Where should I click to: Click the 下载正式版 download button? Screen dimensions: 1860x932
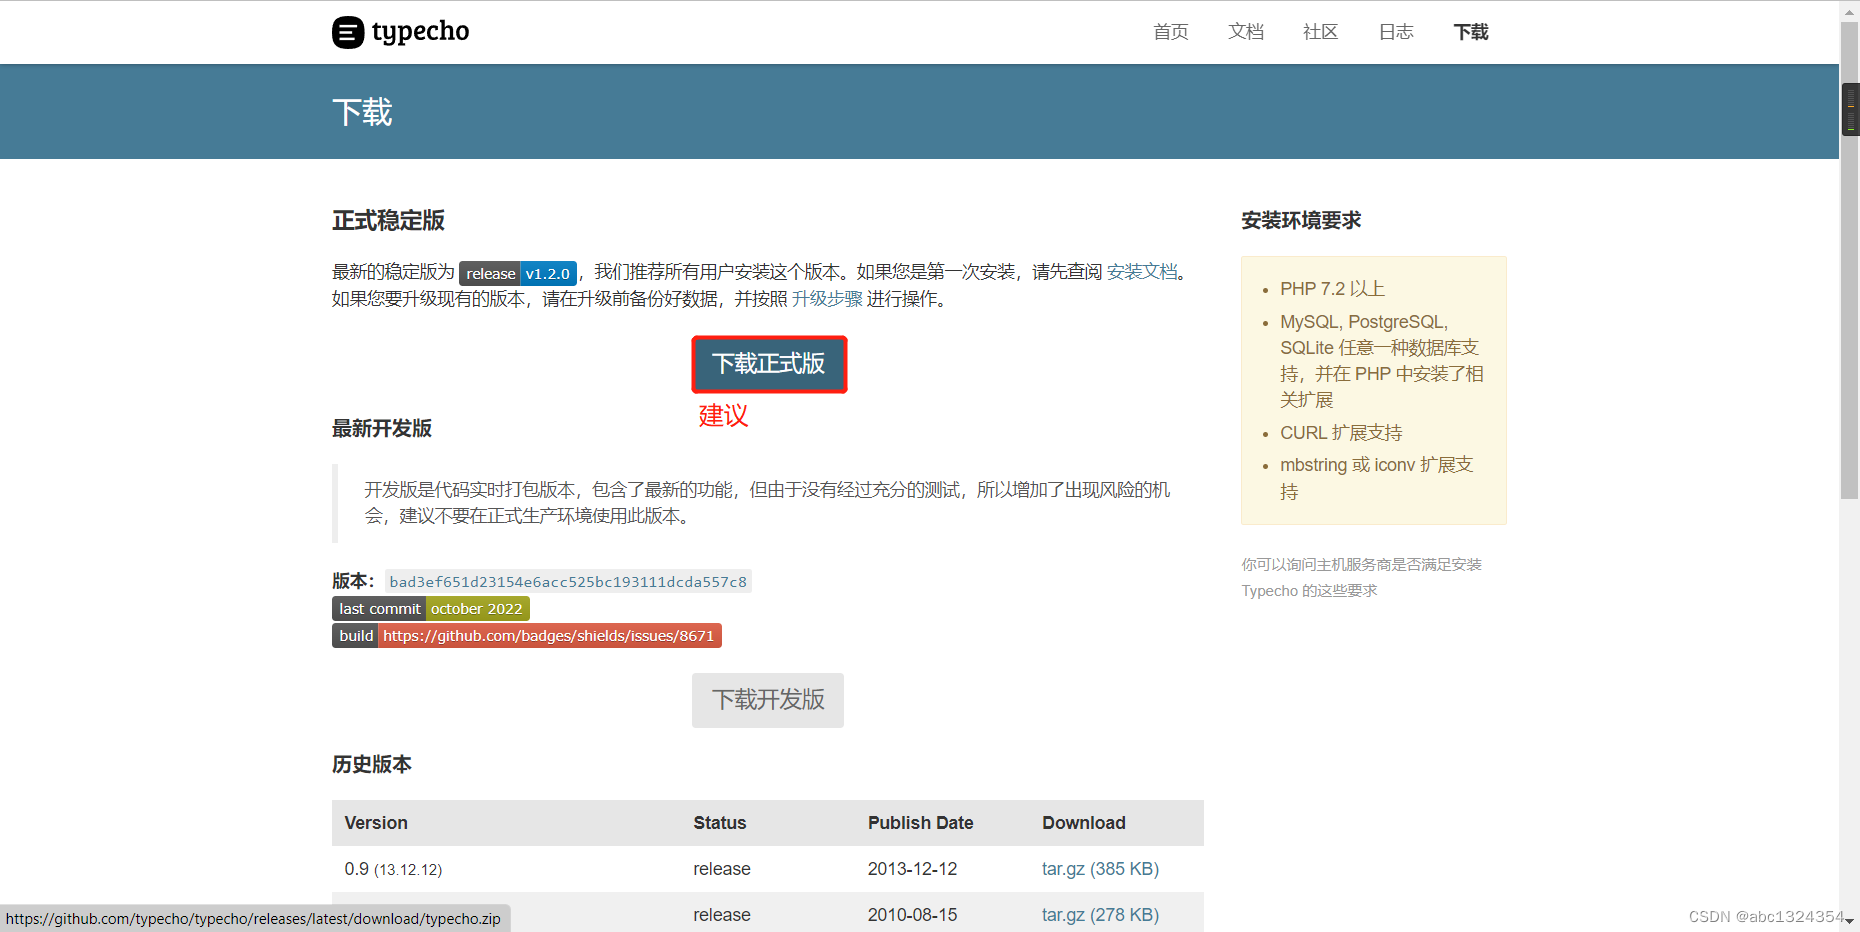pos(768,364)
